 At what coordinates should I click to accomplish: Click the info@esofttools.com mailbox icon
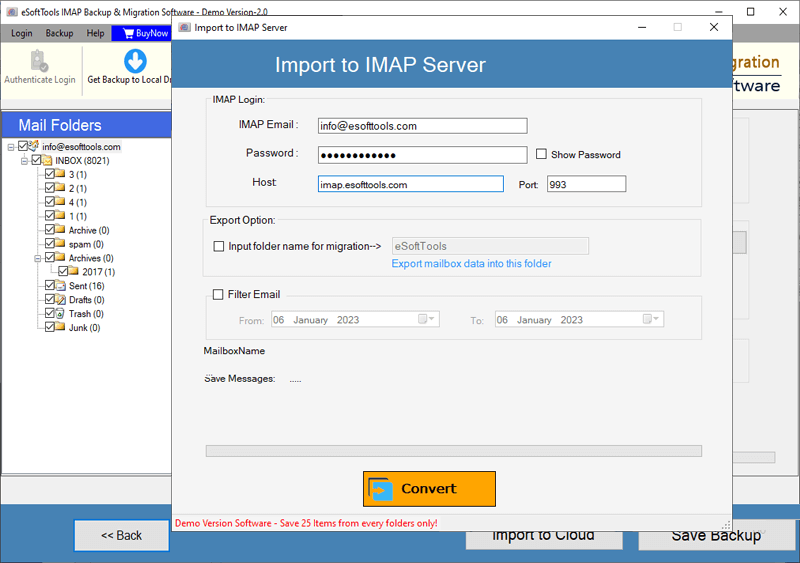[34, 146]
